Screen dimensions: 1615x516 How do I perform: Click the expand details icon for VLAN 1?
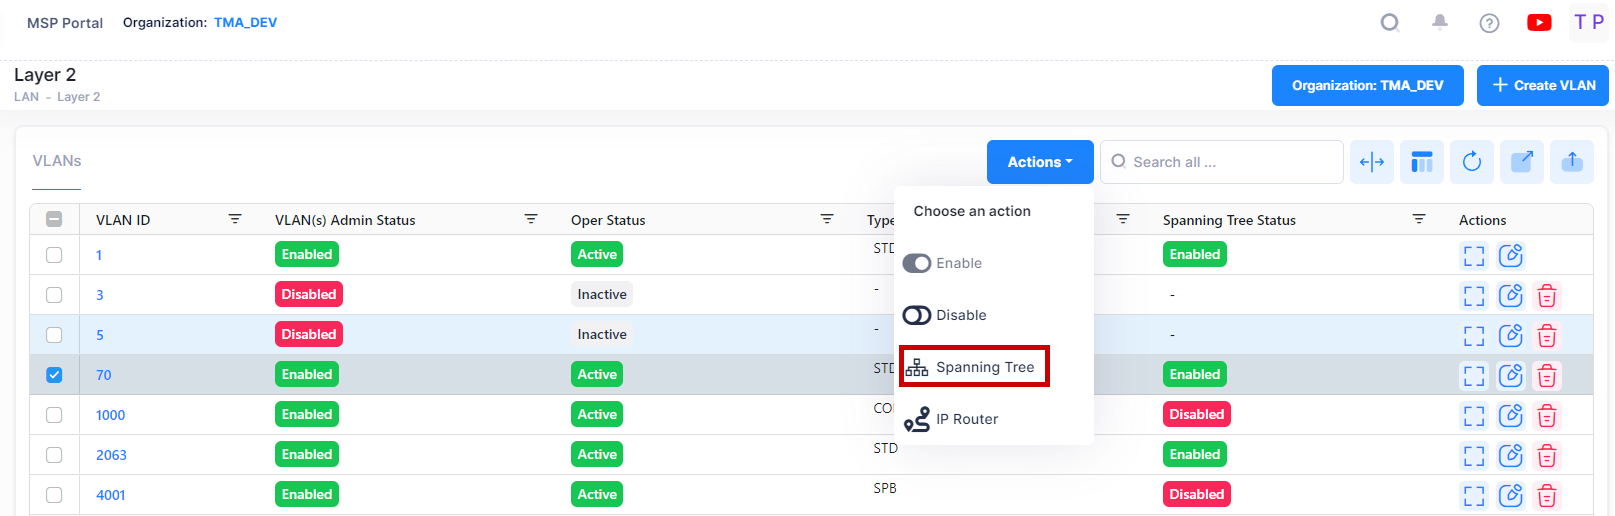tap(1474, 255)
